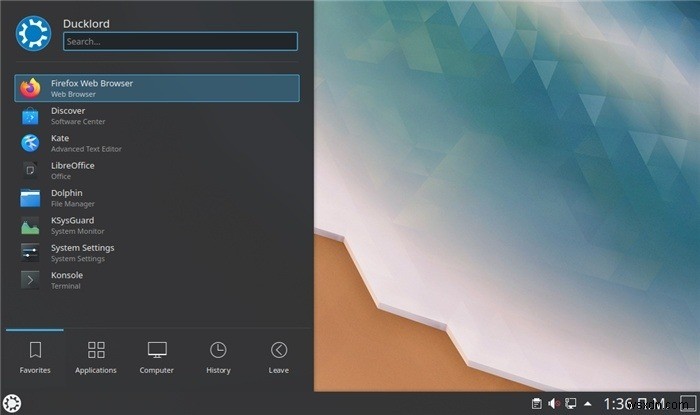Select the "File Manager" subtitle text
700x415 pixels.
73,204
